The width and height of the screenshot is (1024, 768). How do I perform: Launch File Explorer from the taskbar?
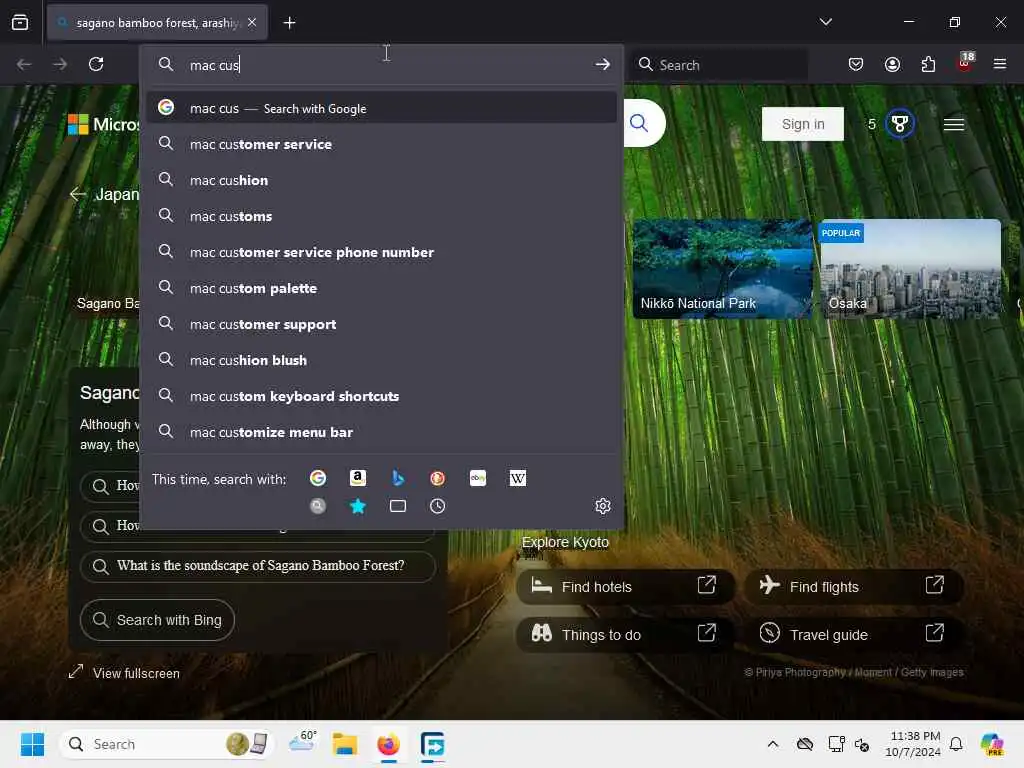[345, 744]
